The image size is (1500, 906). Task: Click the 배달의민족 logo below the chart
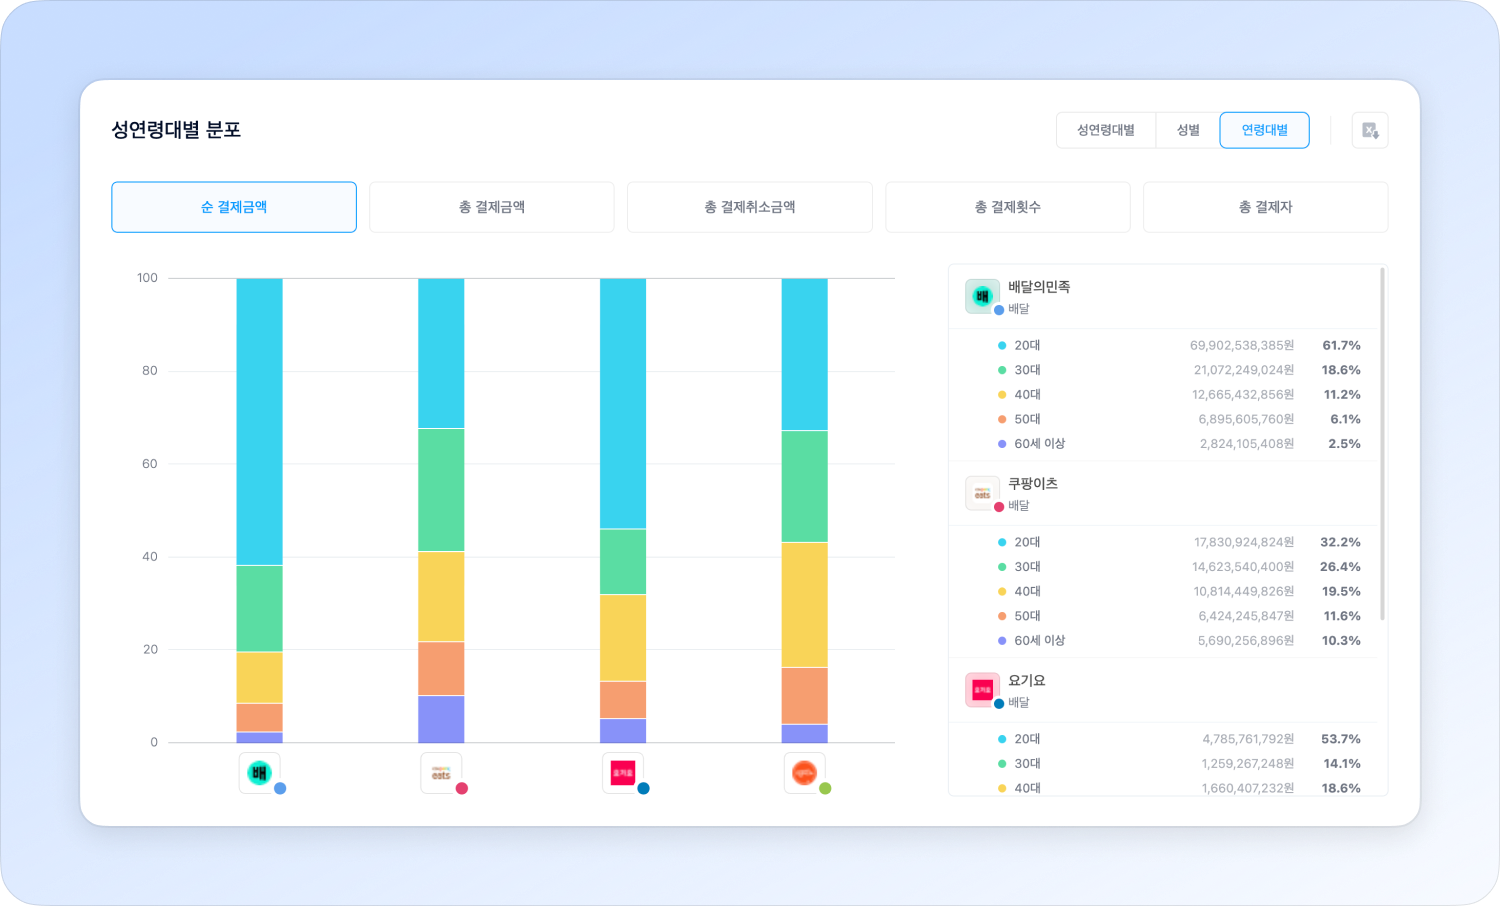click(259, 773)
